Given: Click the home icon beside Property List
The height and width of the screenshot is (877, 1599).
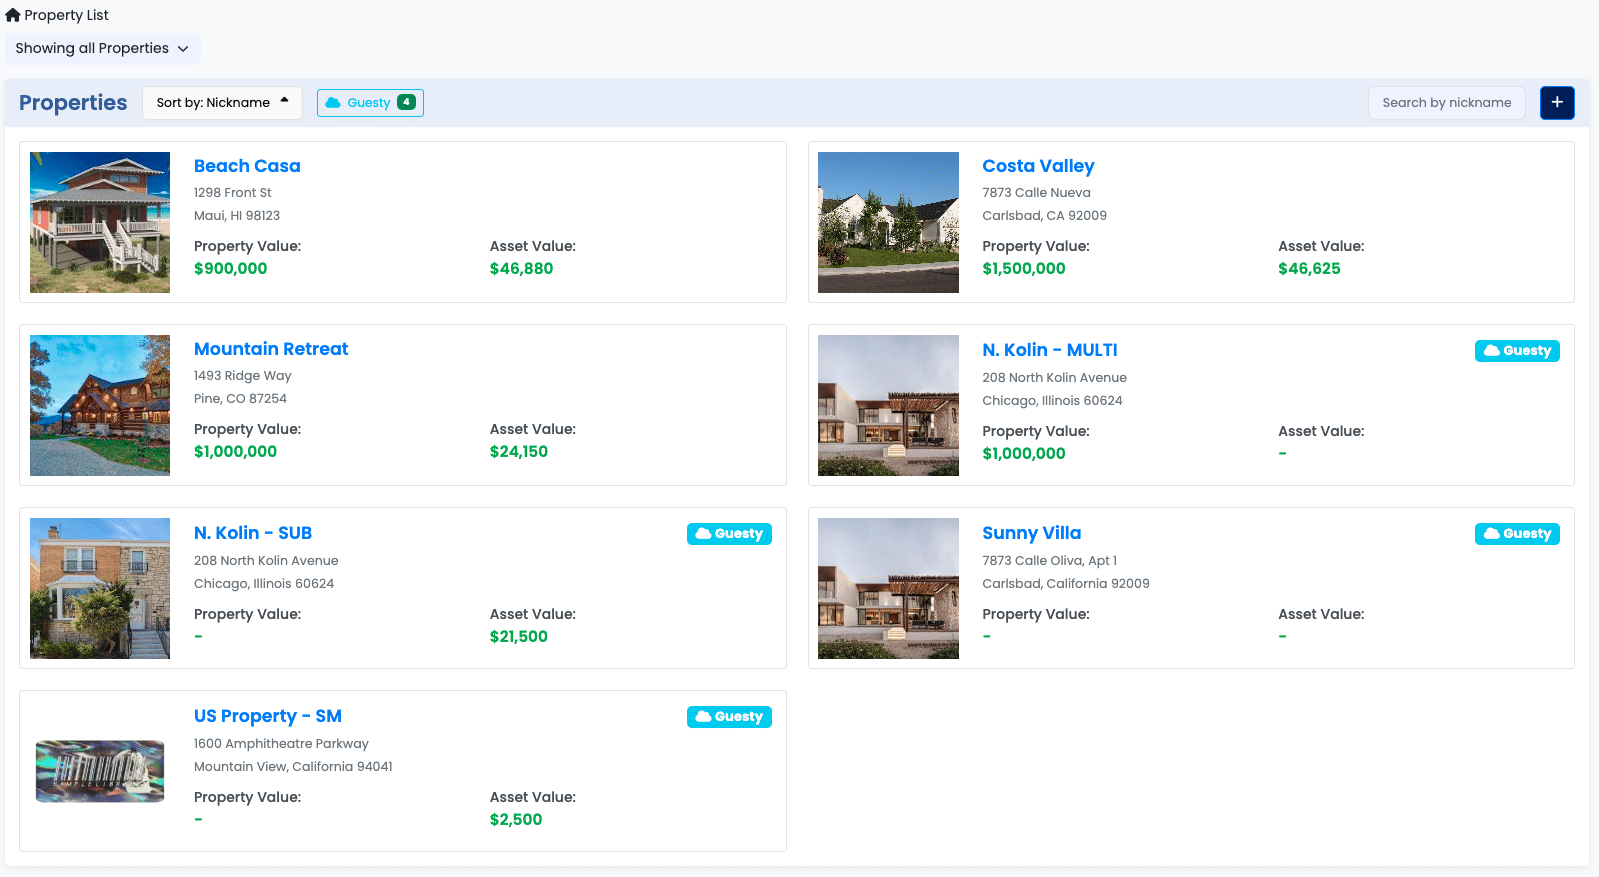Looking at the screenshot, I should coord(13,15).
